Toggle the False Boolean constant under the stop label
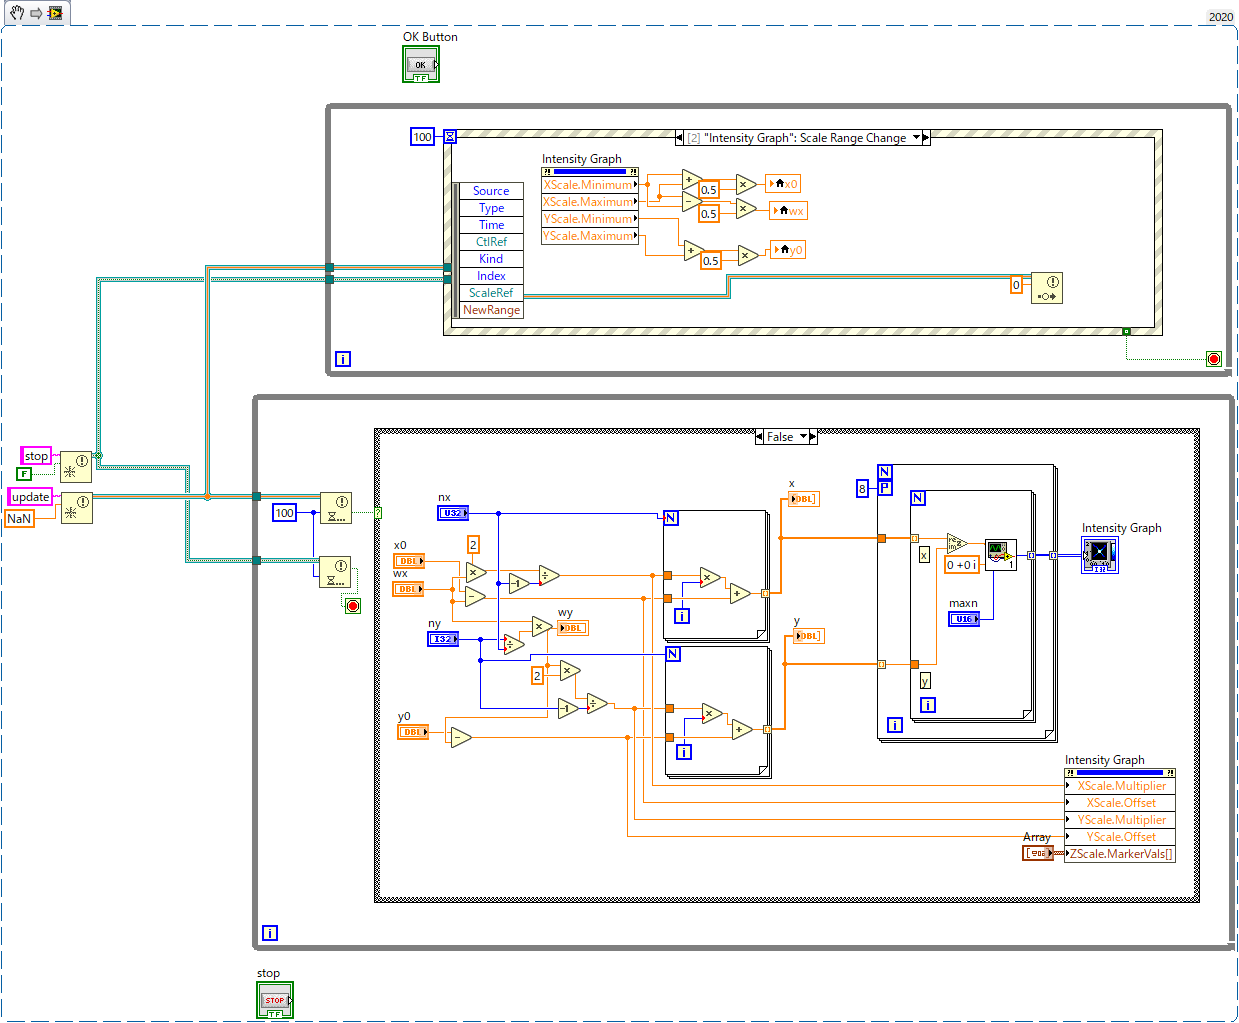1239x1023 pixels. point(24,474)
